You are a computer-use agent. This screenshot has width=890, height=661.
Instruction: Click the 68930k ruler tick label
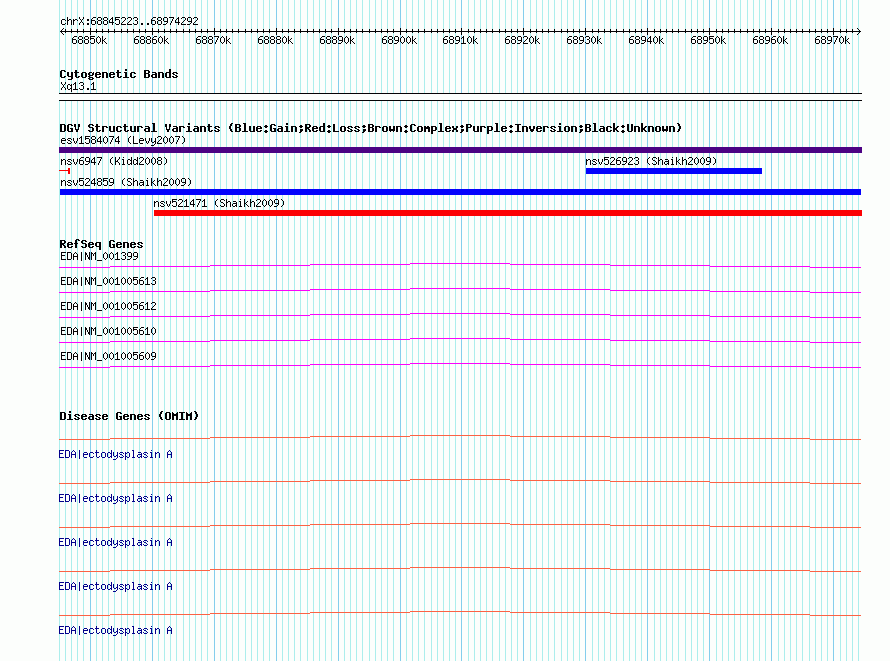[x=584, y=40]
